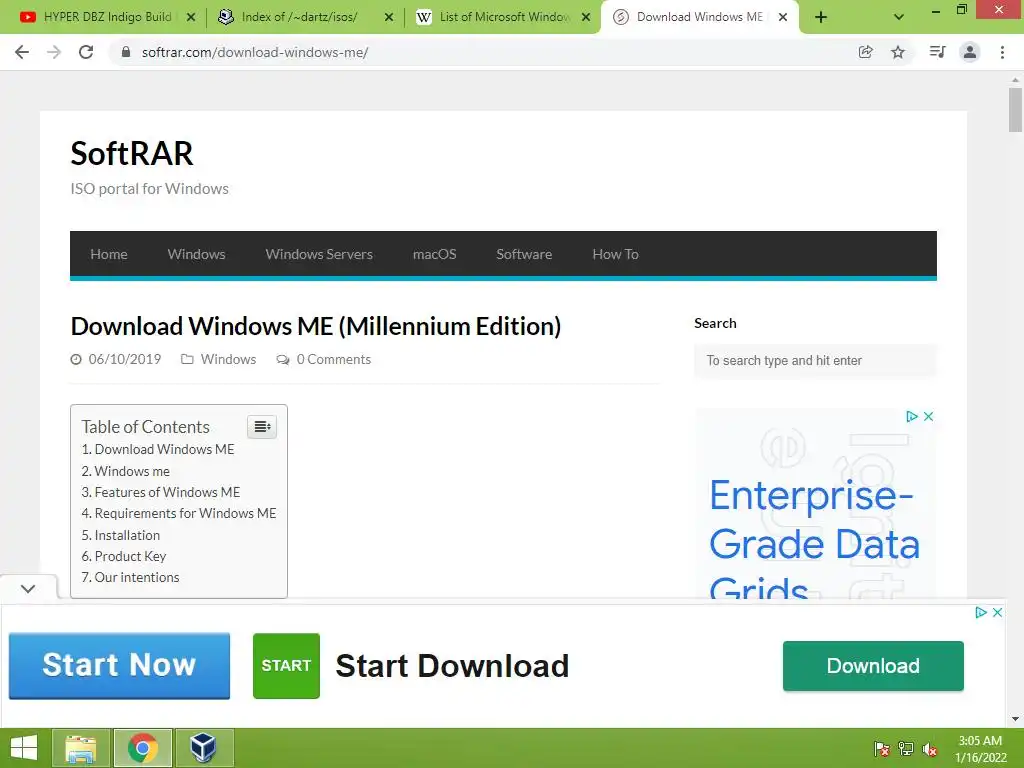
Task: Close the List of Microsoft Windows tab
Action: pyautogui.click(x=586, y=17)
